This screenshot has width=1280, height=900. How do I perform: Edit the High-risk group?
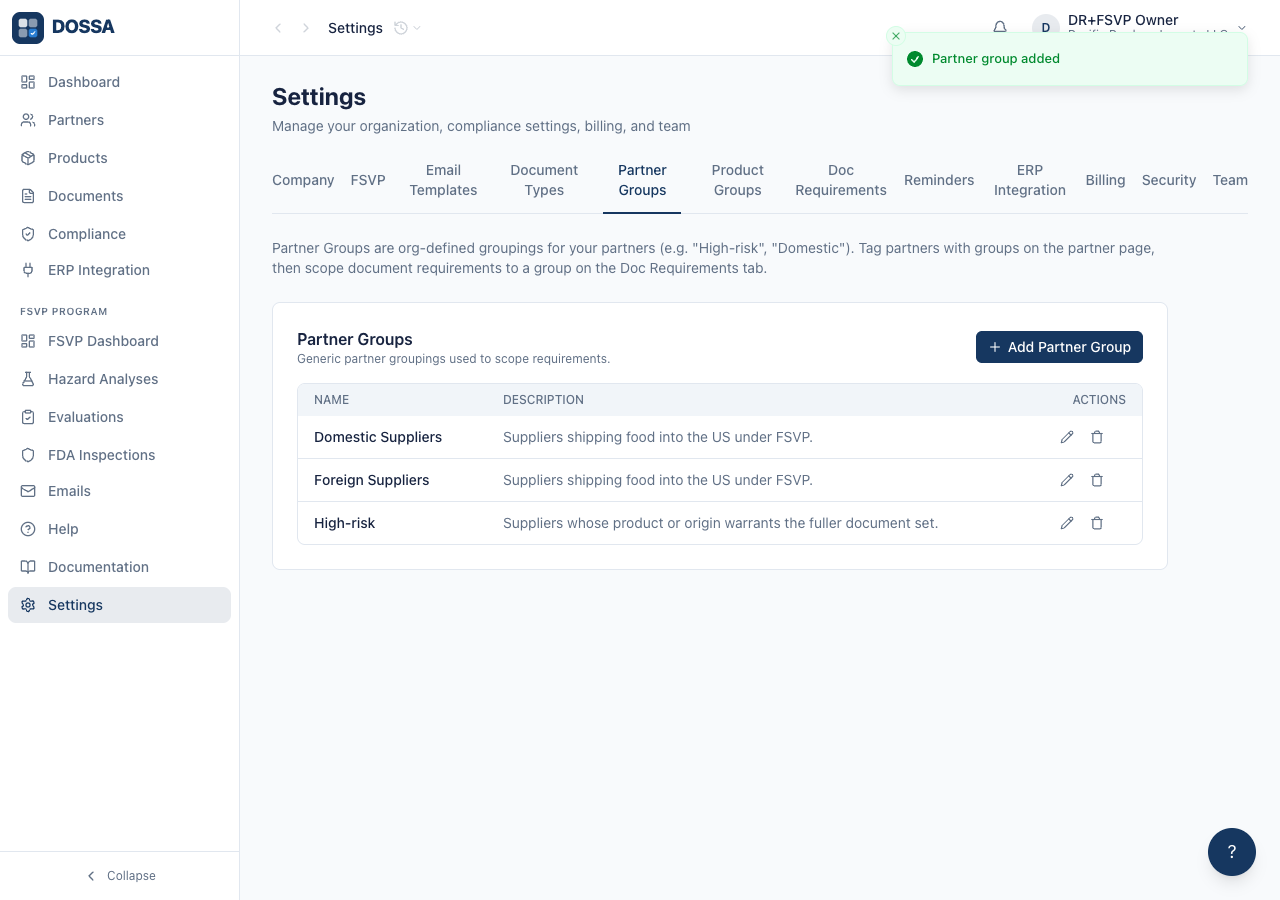point(1067,523)
